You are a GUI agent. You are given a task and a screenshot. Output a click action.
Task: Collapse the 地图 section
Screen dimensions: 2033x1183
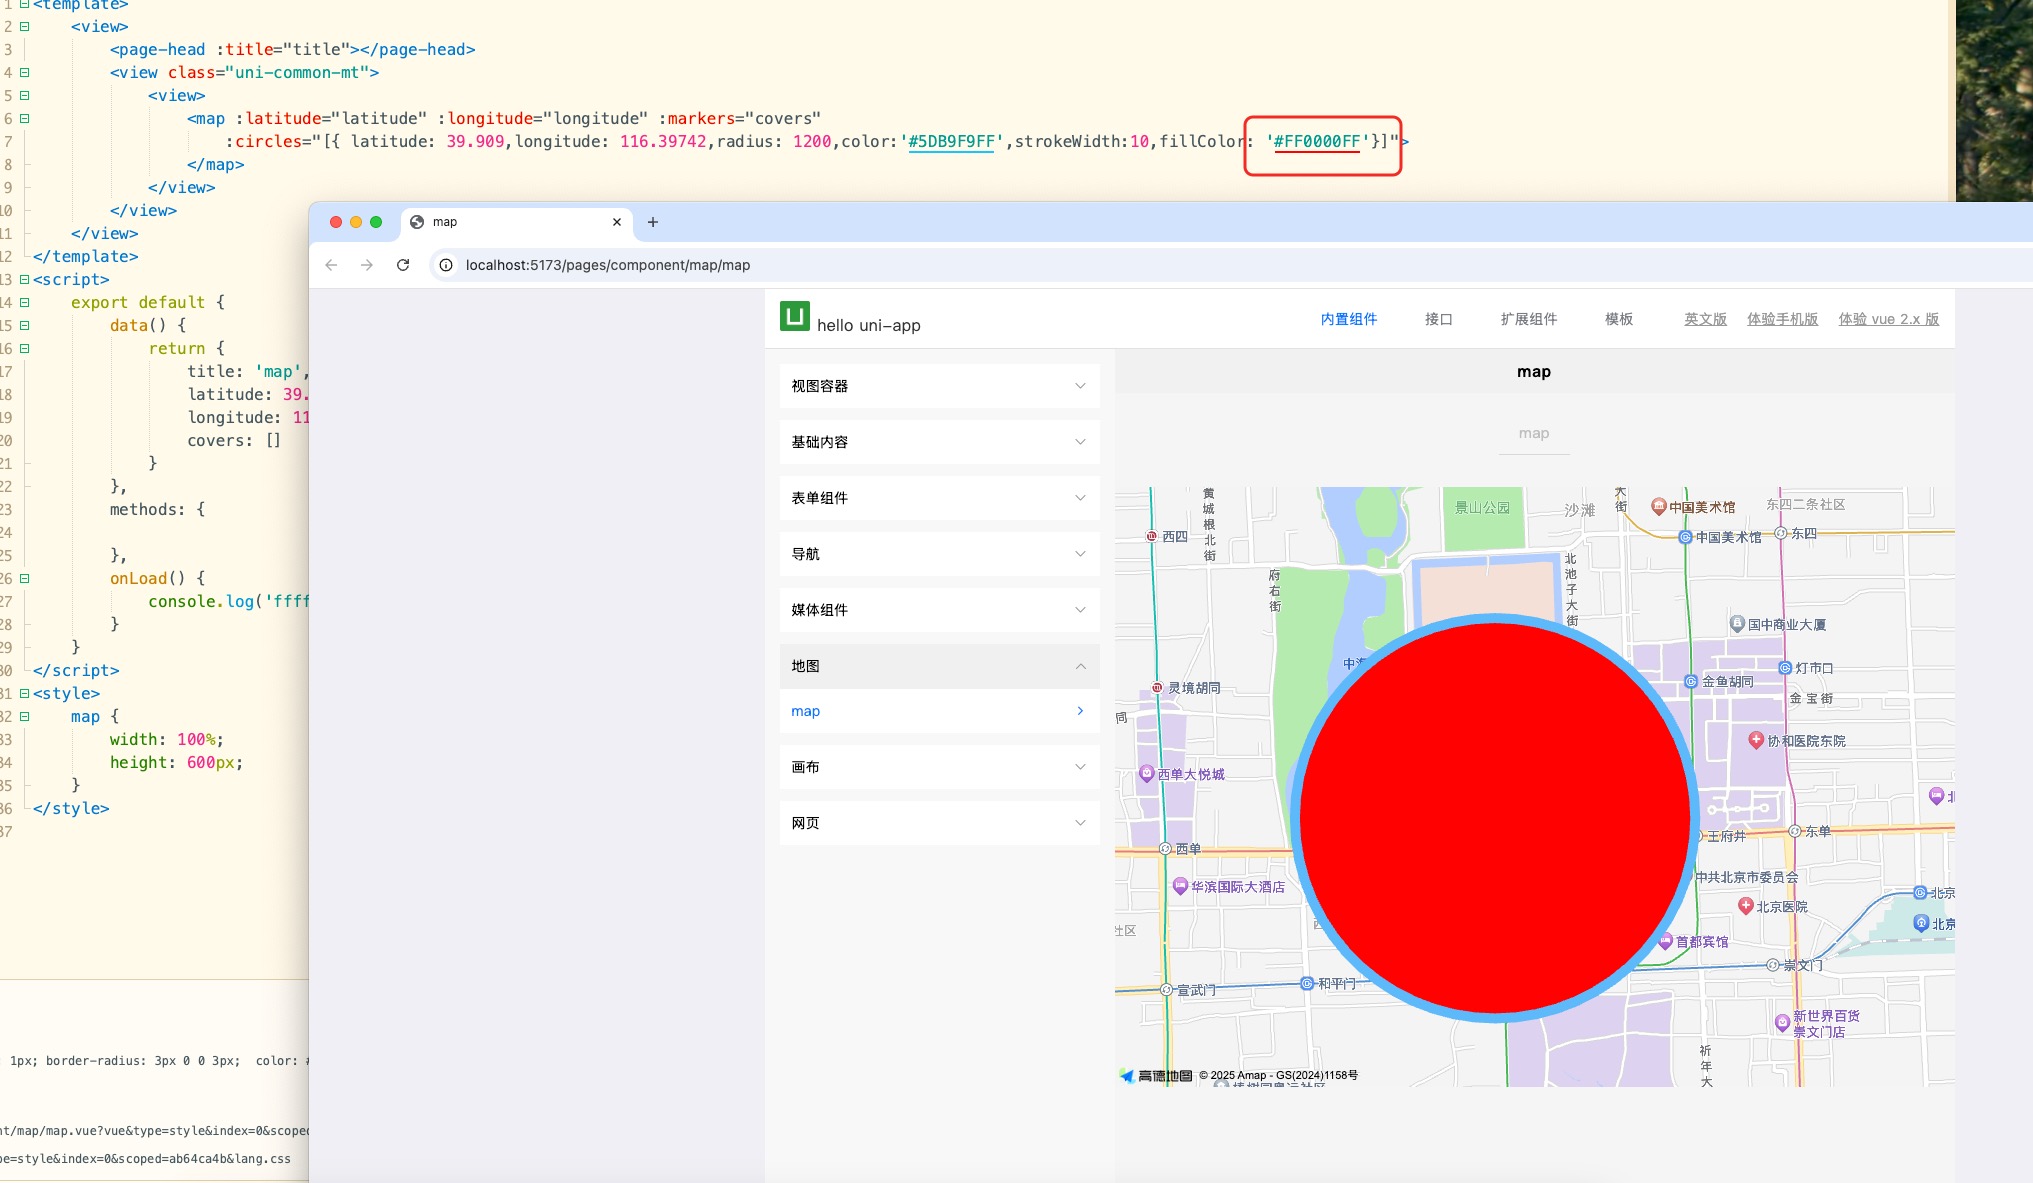[939, 666]
